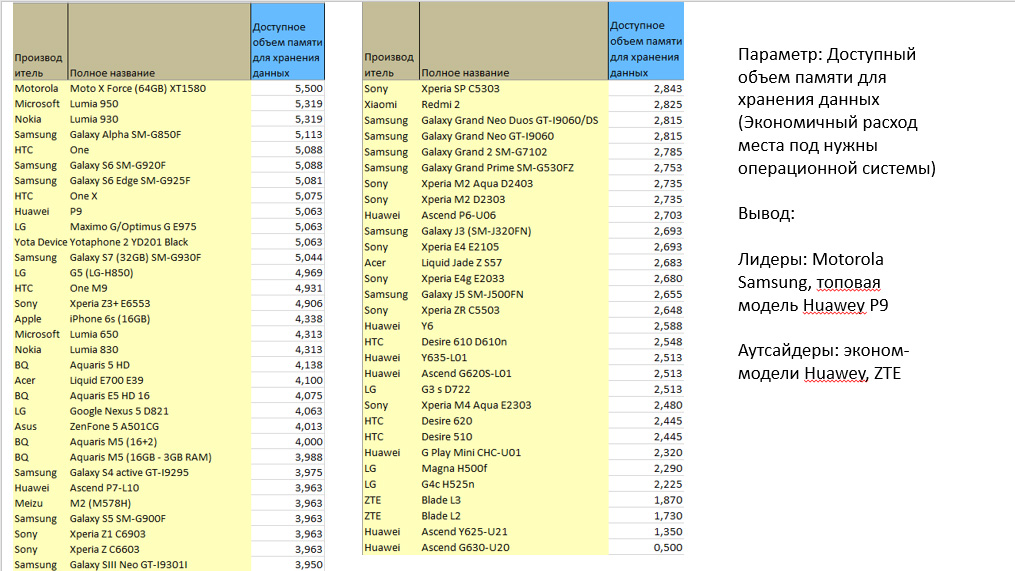1015x571 pixels.
Task: Select 'Galaxy J5 SM-J500FN' cell
Action: 514,295
